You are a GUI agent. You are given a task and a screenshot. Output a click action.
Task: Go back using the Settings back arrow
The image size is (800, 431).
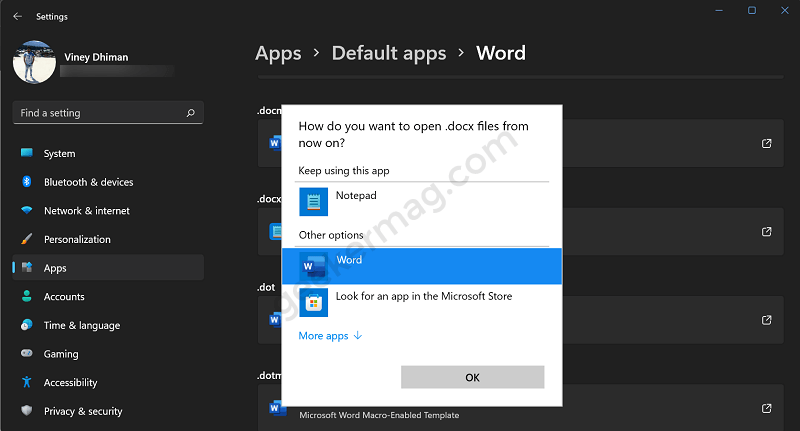17,16
